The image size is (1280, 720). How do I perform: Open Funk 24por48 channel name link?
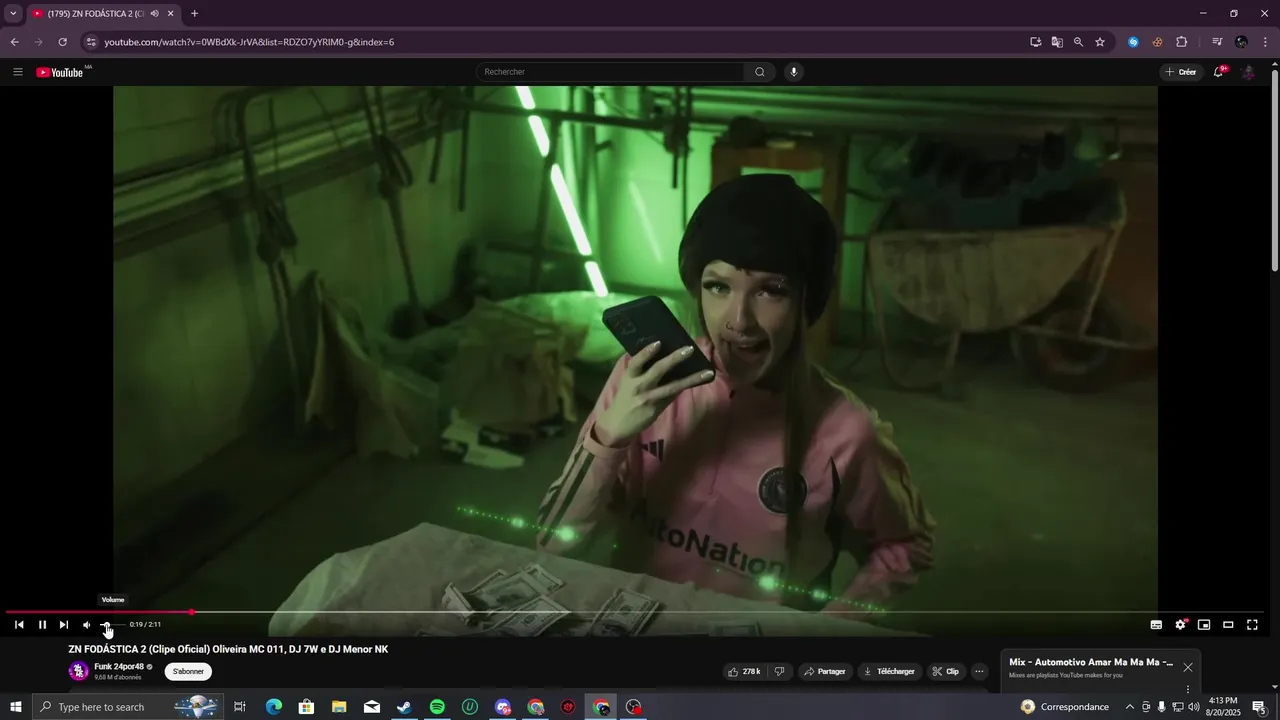pos(119,667)
